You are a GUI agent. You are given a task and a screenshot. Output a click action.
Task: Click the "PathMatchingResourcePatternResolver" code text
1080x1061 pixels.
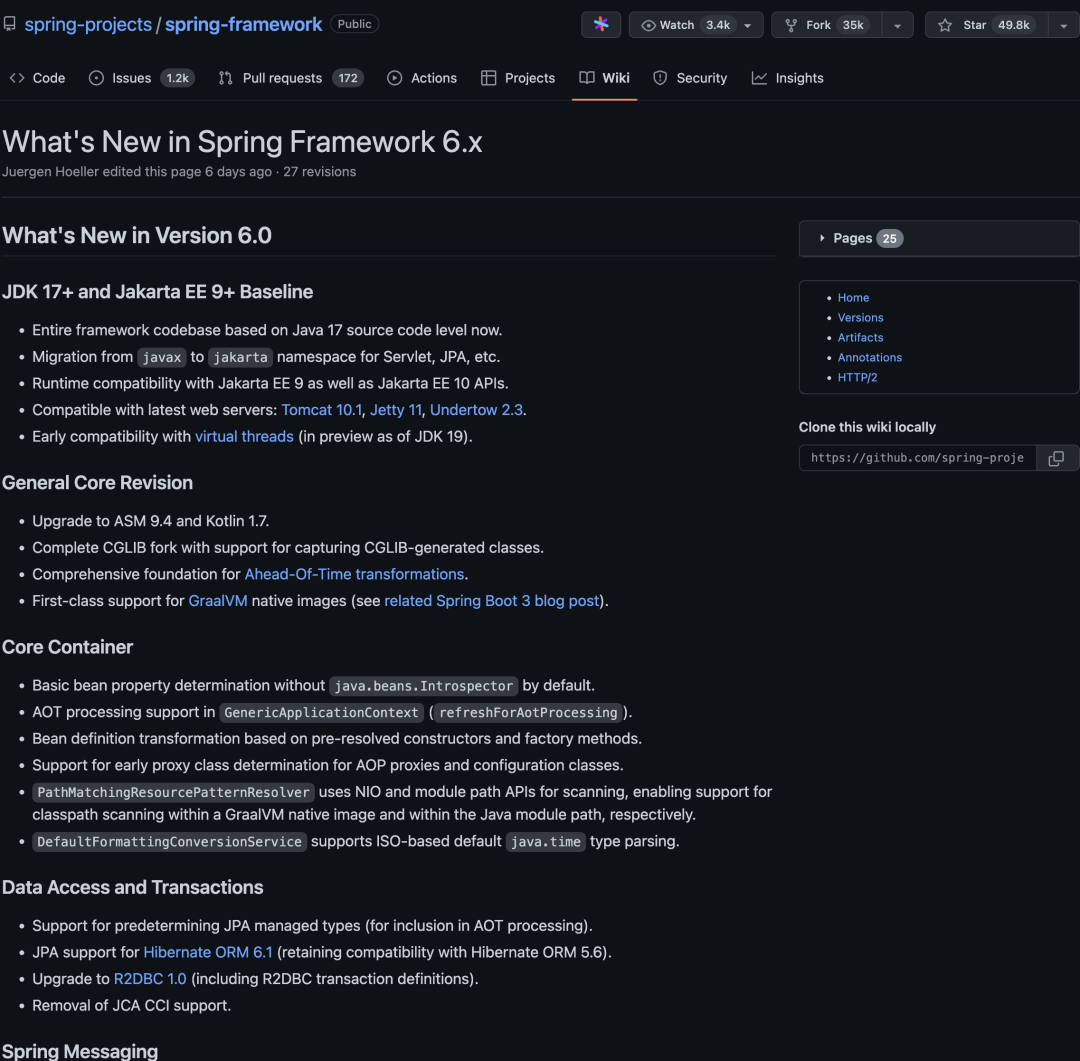tap(174, 792)
